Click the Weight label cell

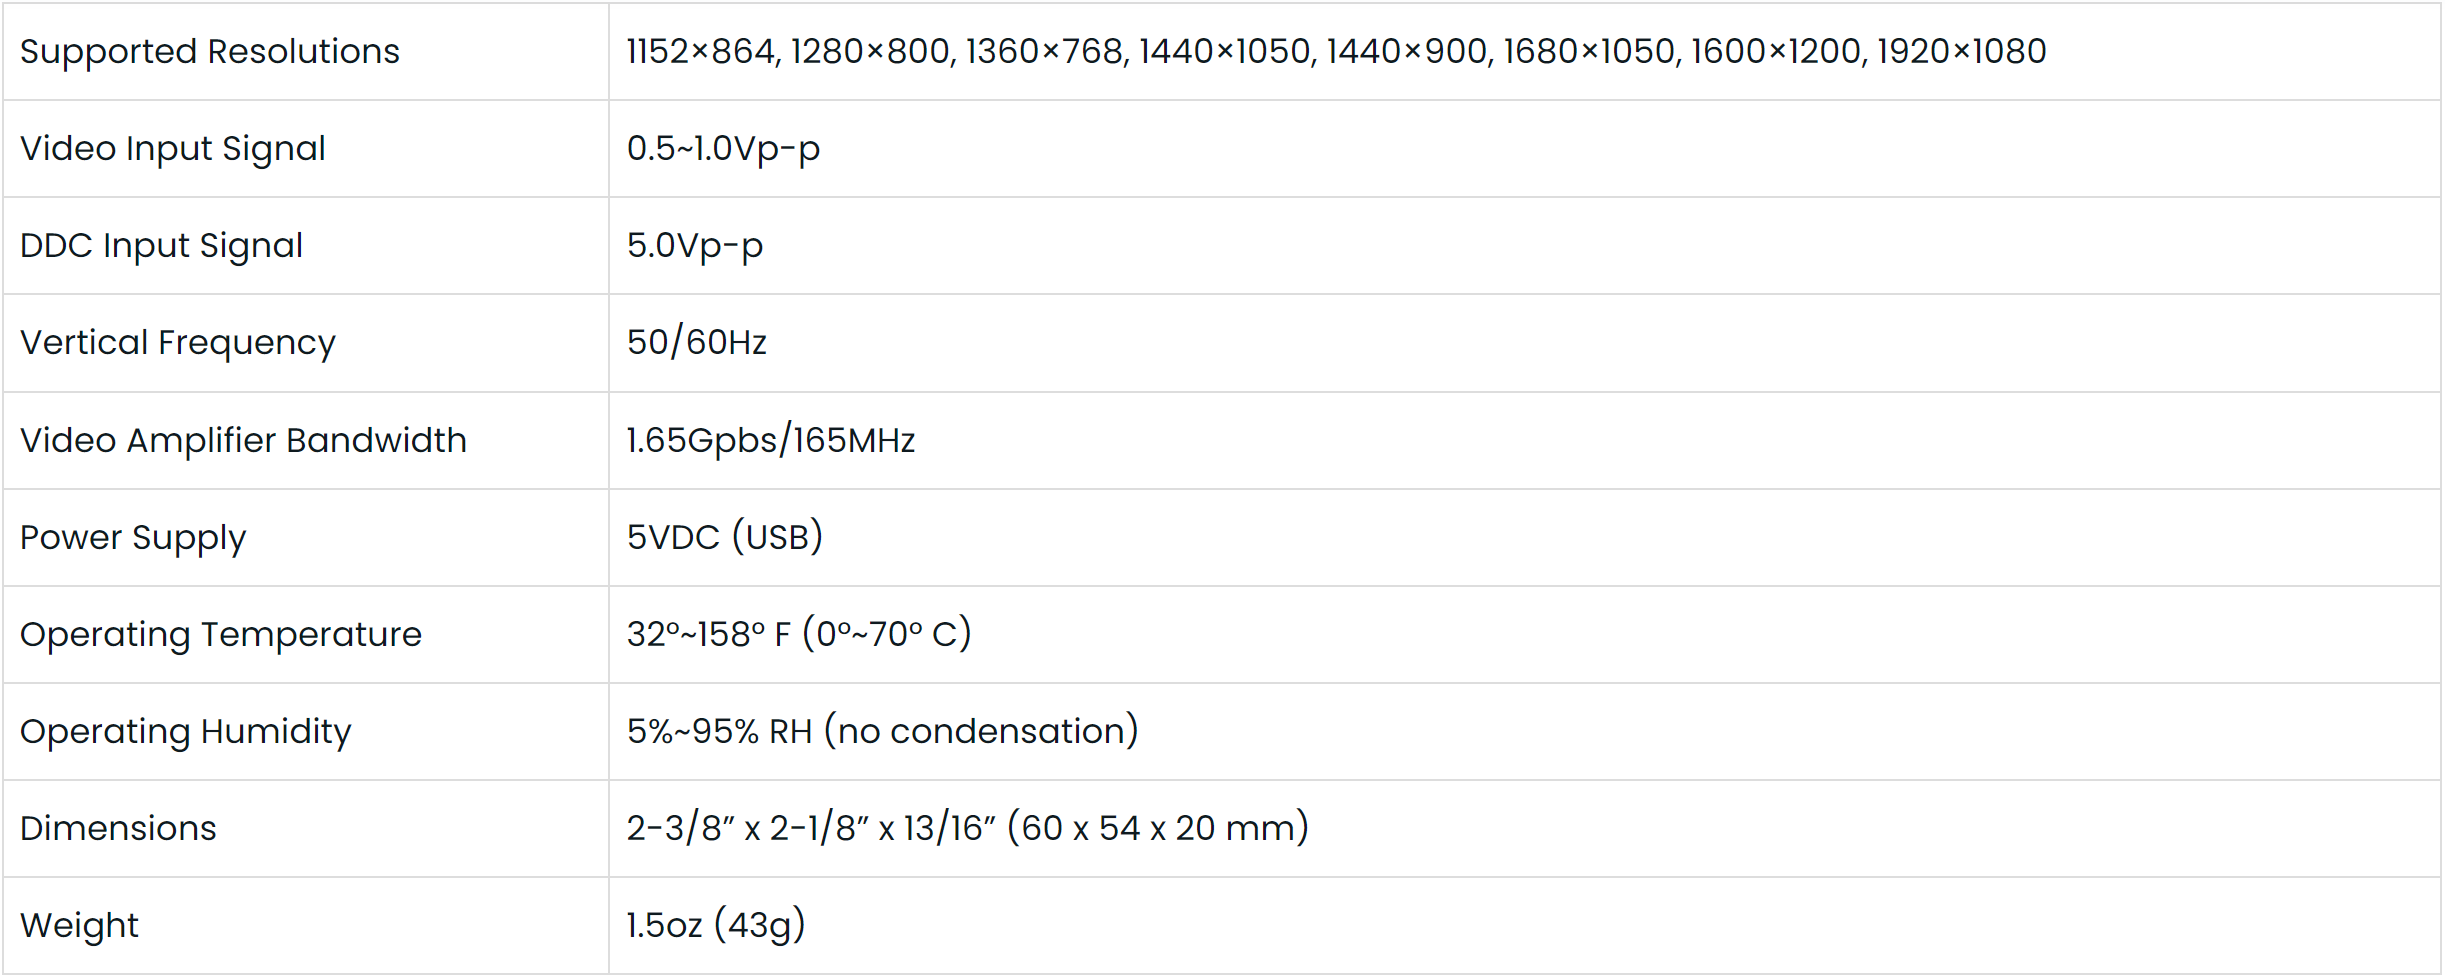79,925
